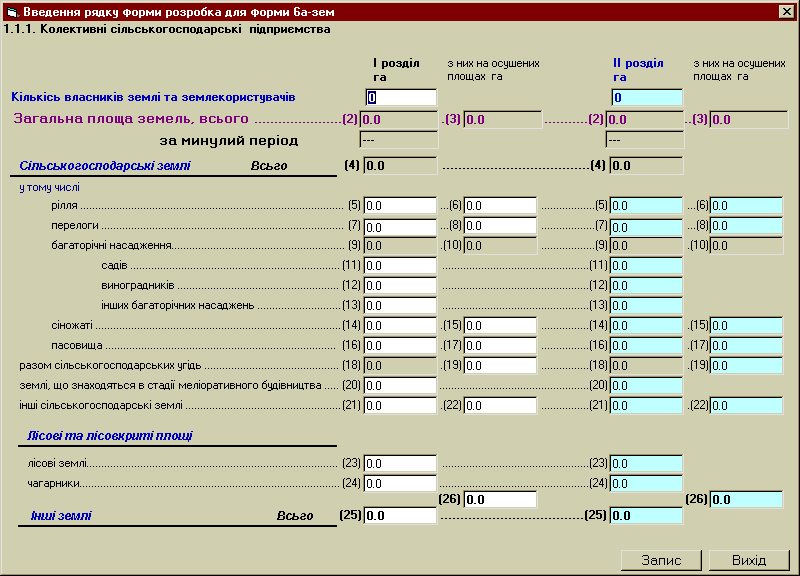This screenshot has width=800, height=576.
Task: Click total drained area field (3) in I розділ
Action: [x=503, y=120]
